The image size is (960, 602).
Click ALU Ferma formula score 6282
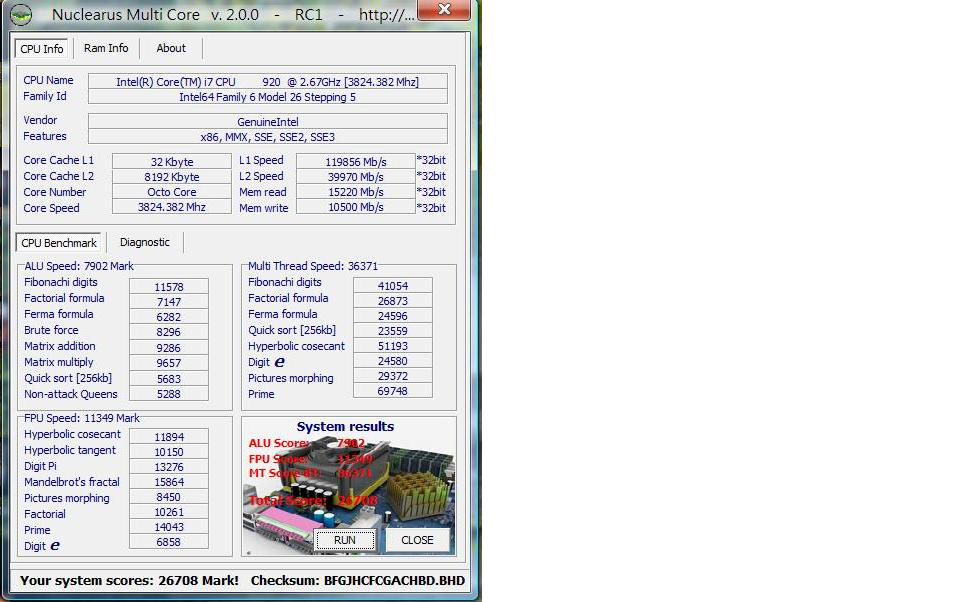(x=169, y=317)
